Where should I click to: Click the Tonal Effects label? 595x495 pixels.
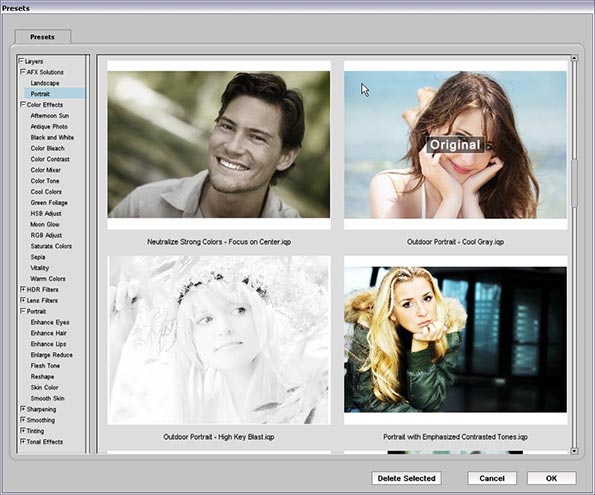[45, 442]
